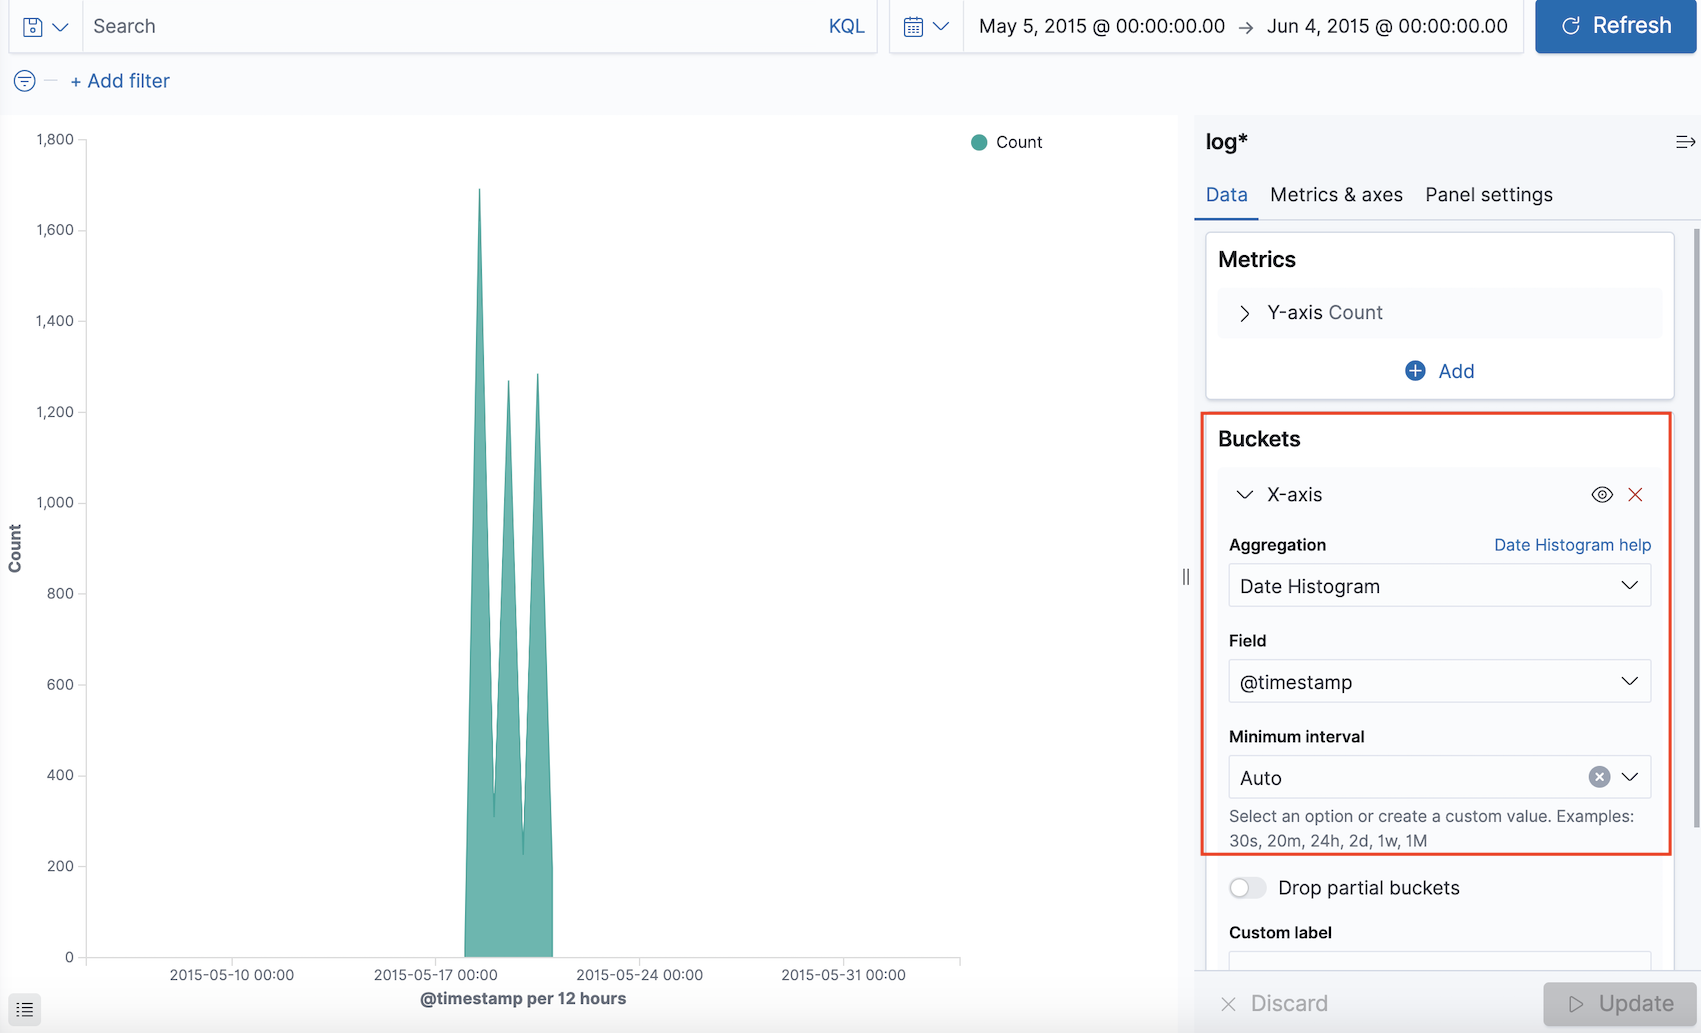1701x1033 pixels.
Task: Switch to Panel settings tab
Action: coord(1488,195)
